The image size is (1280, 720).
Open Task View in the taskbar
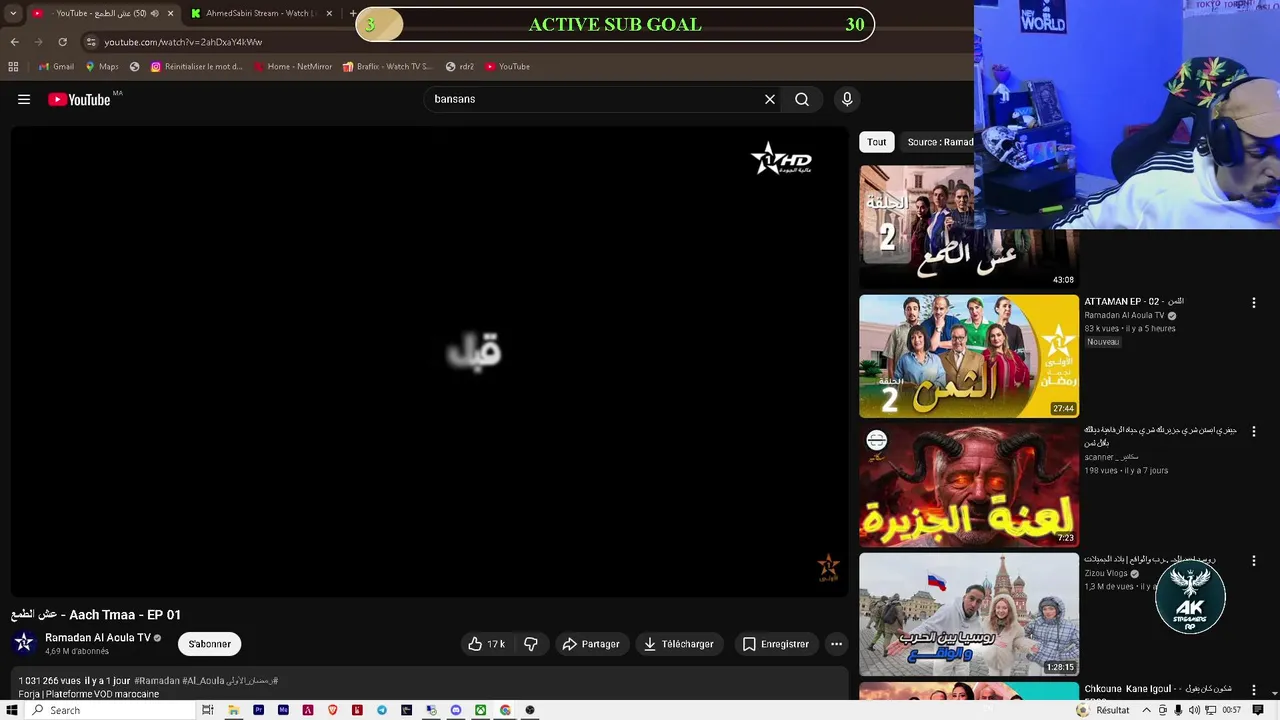pos(208,710)
